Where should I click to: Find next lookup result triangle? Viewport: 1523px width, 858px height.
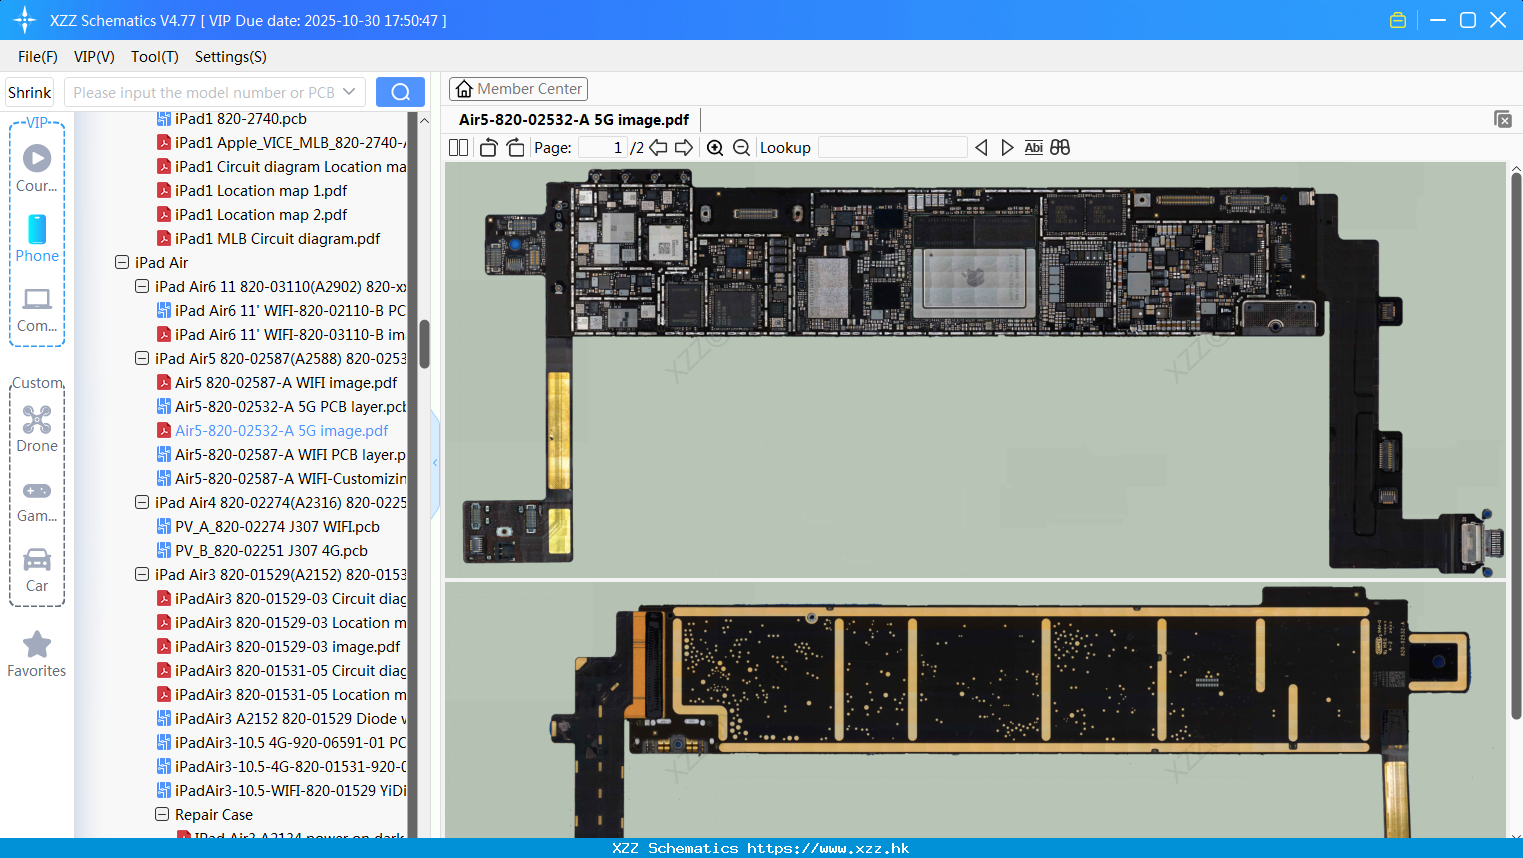pos(1007,147)
